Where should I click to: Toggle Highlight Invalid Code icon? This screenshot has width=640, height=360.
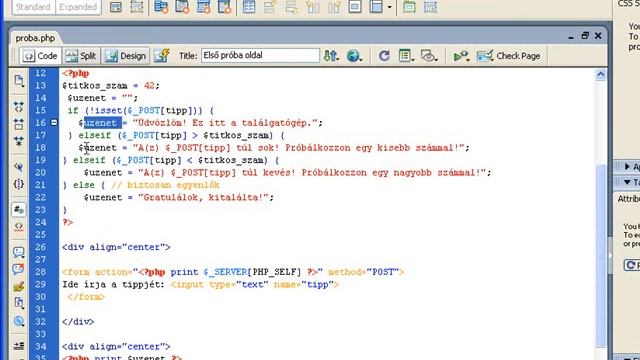tap(19, 227)
